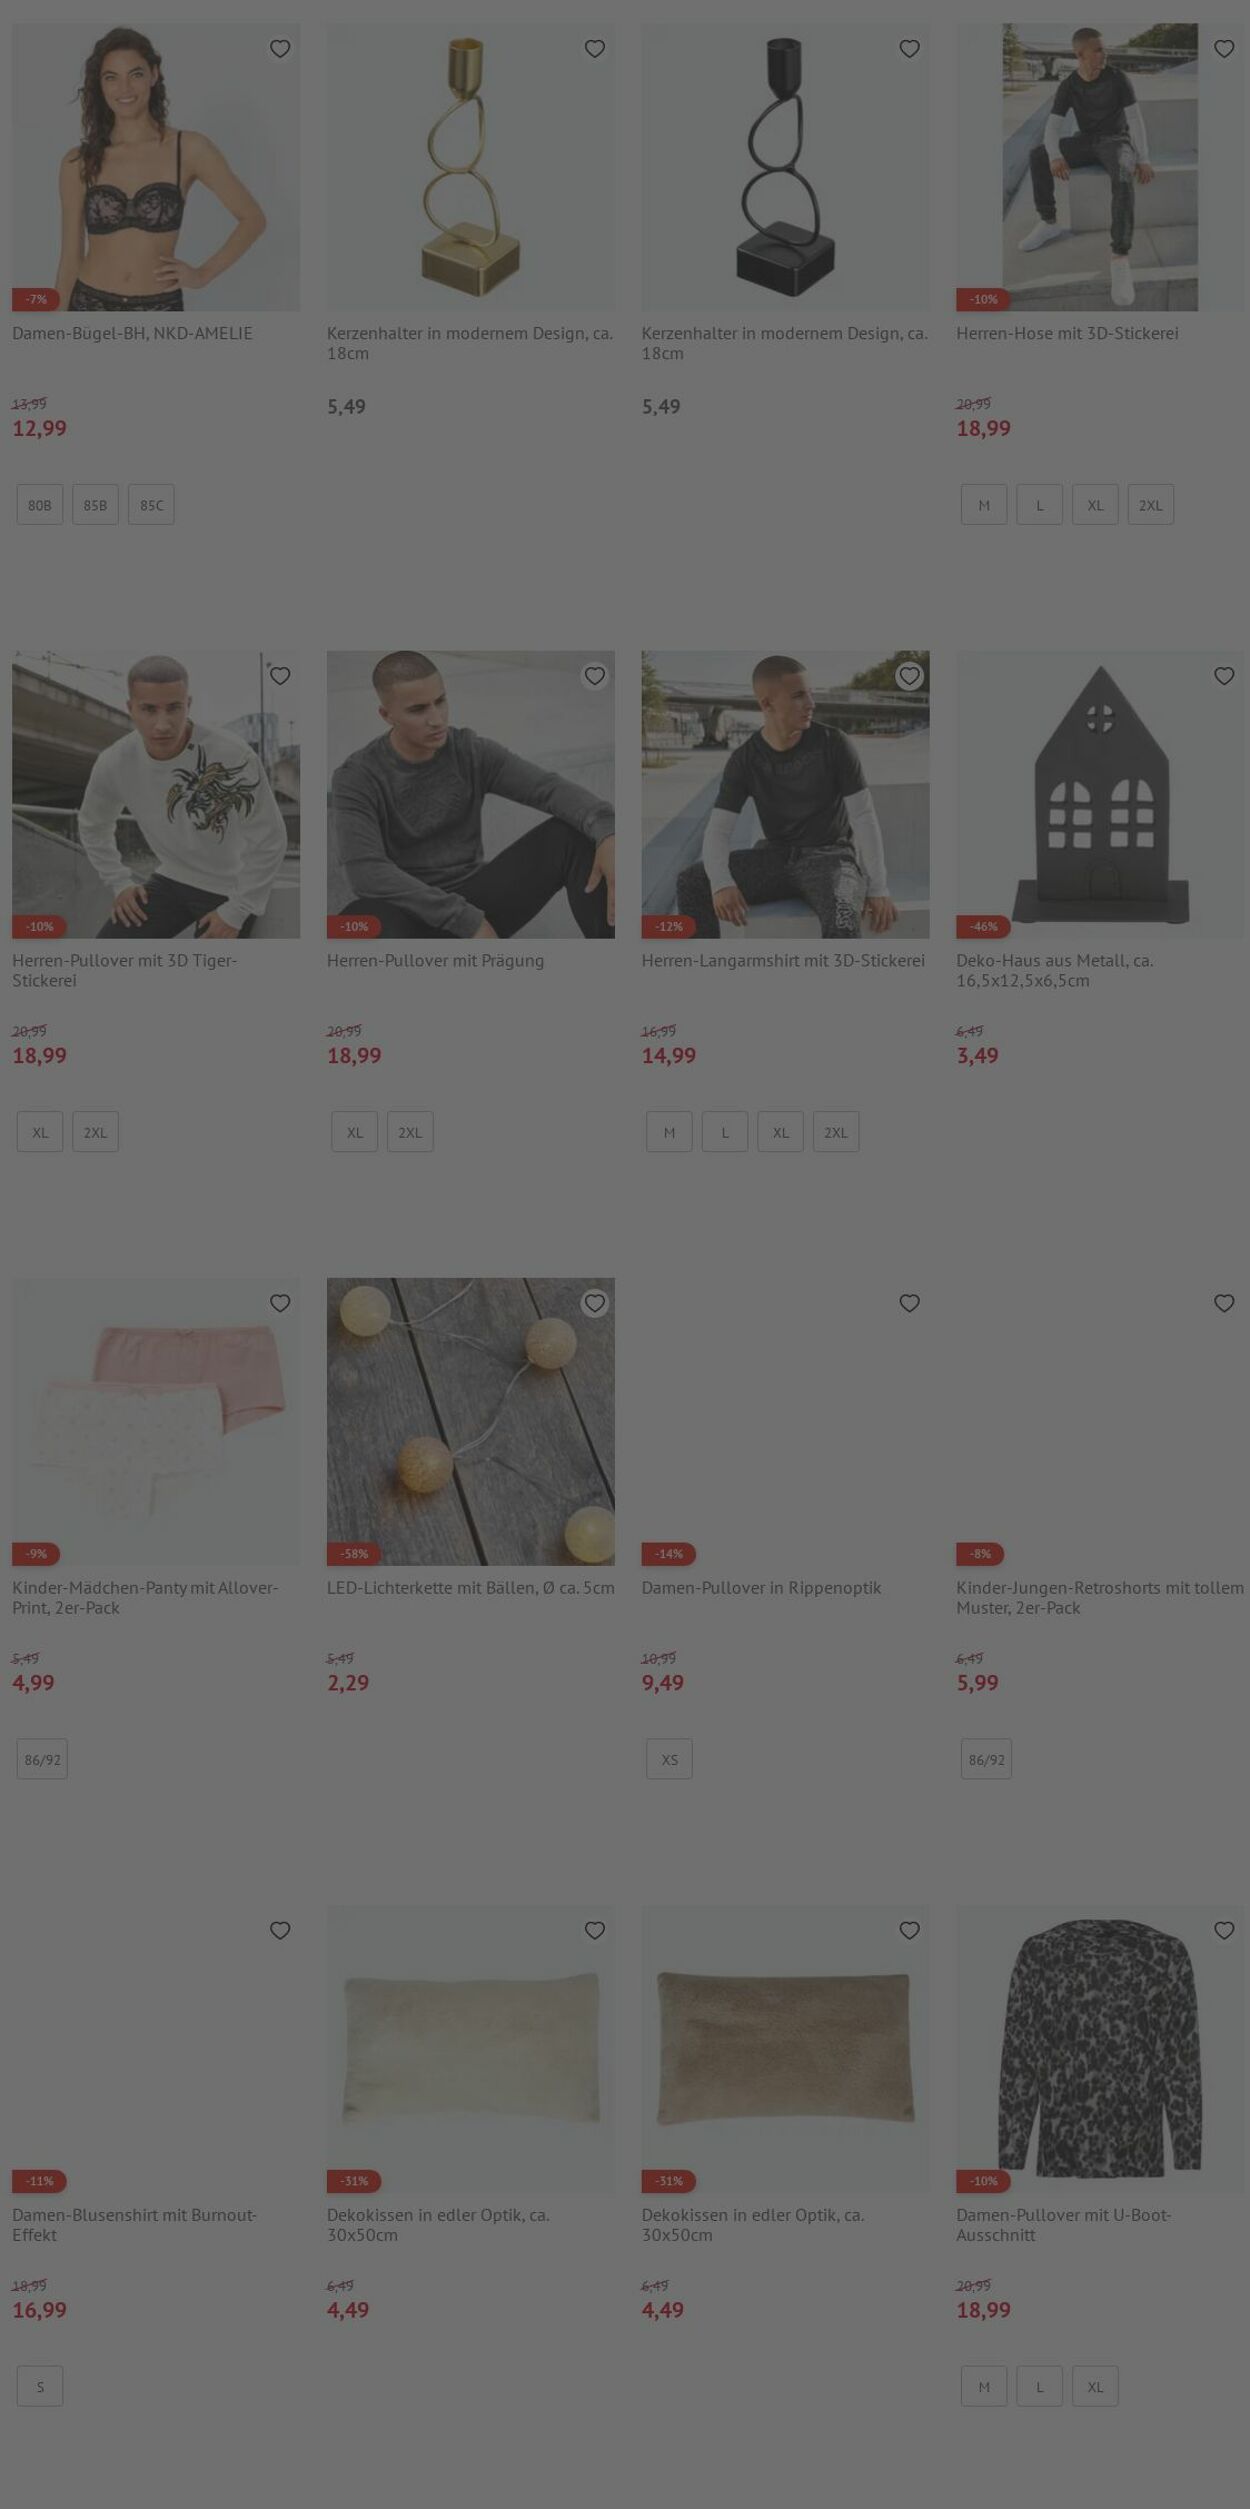Viewport: 1250px width, 2509px height.
Task: Open Kinder-Mädchen-Panty product image
Action: 156,1421
